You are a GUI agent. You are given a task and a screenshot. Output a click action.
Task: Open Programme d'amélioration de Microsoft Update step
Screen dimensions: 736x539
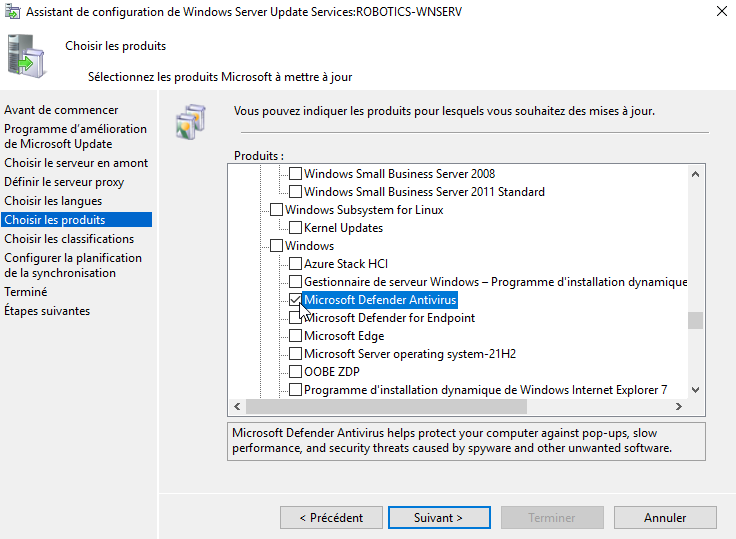75,136
